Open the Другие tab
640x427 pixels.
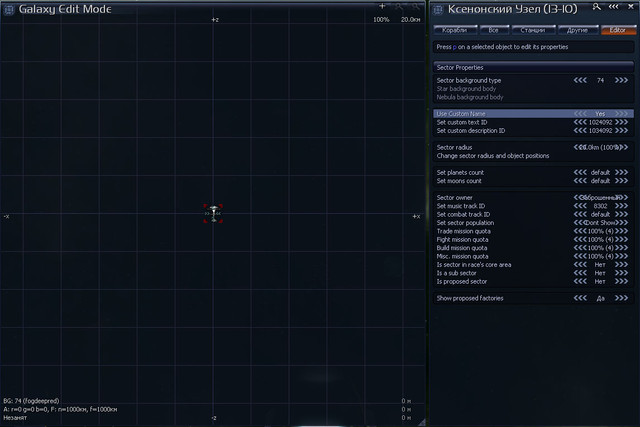577,30
